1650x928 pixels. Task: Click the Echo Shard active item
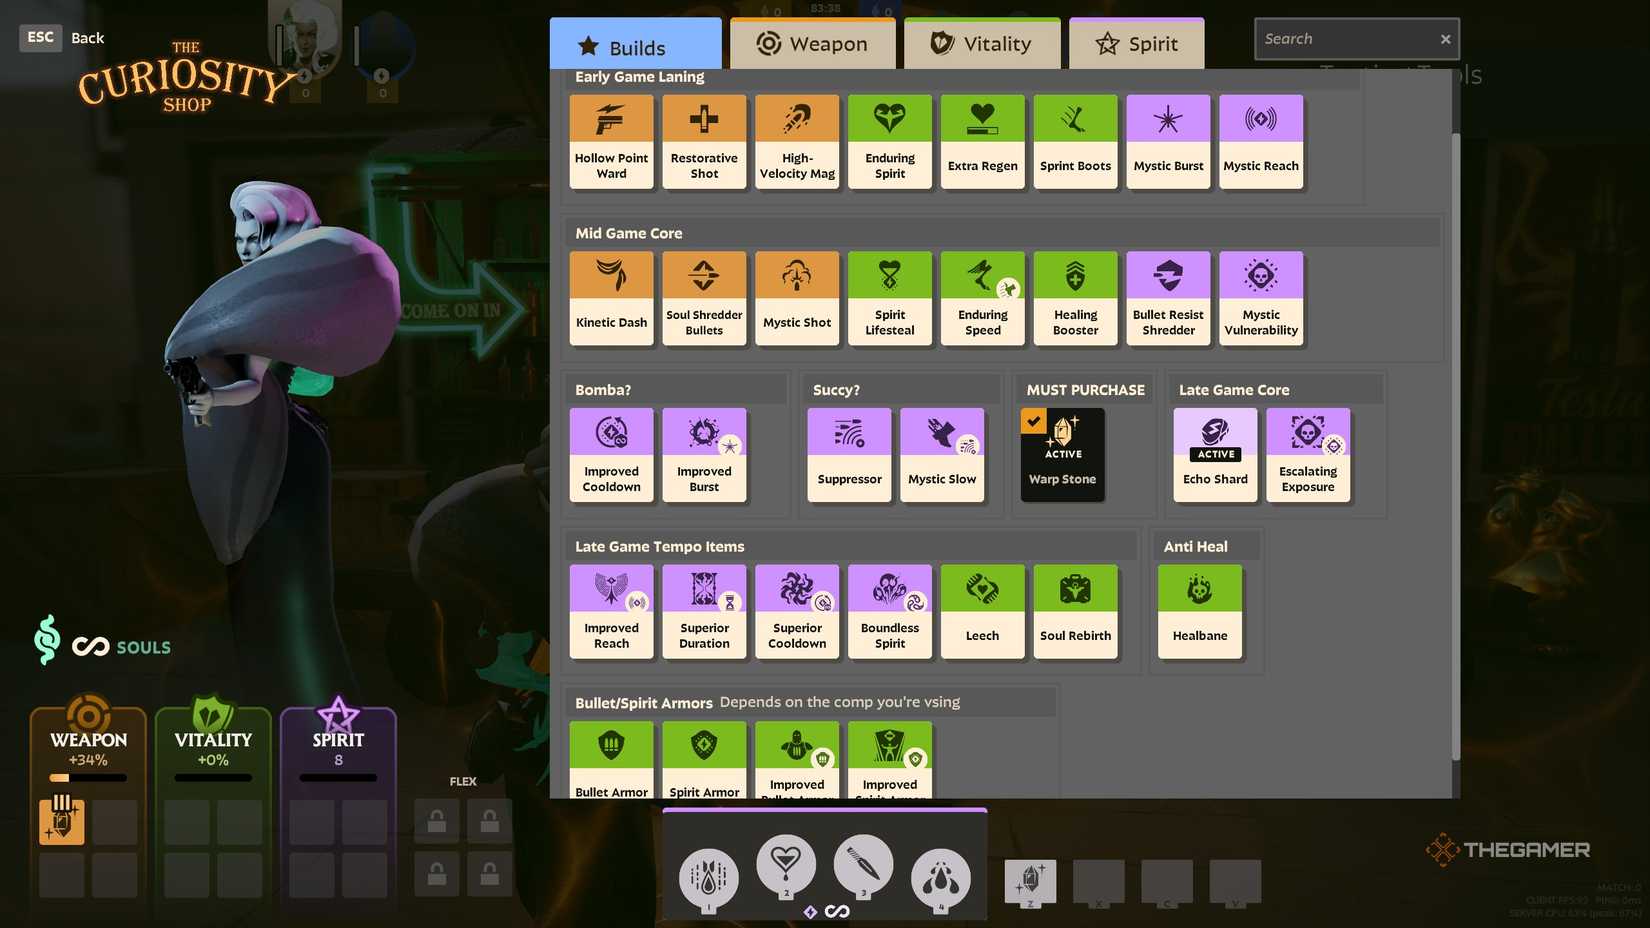pos(1215,454)
